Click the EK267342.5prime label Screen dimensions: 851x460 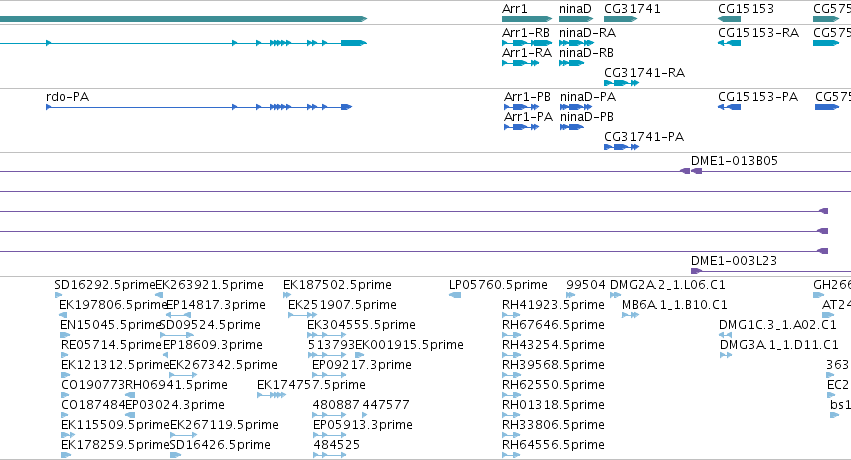coord(224,365)
